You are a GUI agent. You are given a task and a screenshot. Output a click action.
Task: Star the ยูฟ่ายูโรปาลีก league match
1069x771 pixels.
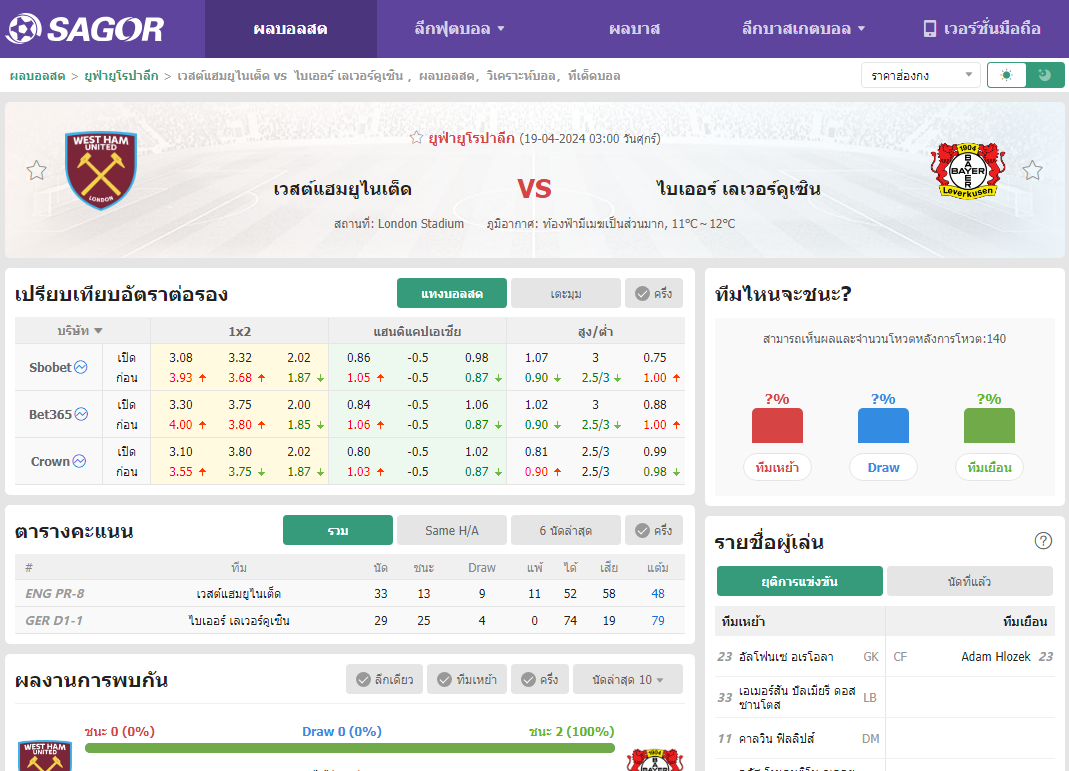click(x=416, y=138)
